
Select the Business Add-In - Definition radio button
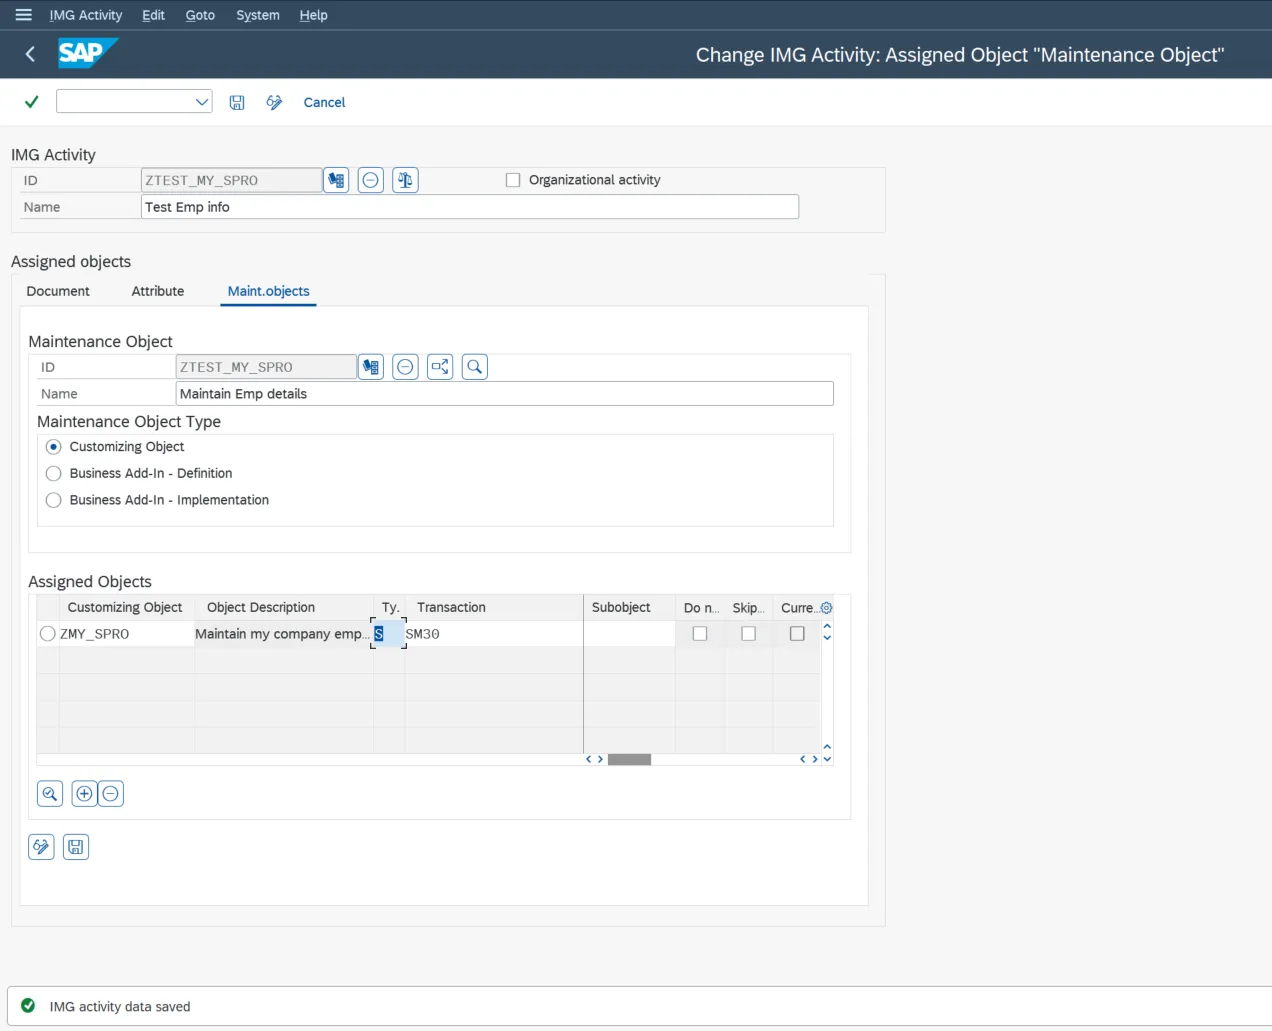point(53,473)
